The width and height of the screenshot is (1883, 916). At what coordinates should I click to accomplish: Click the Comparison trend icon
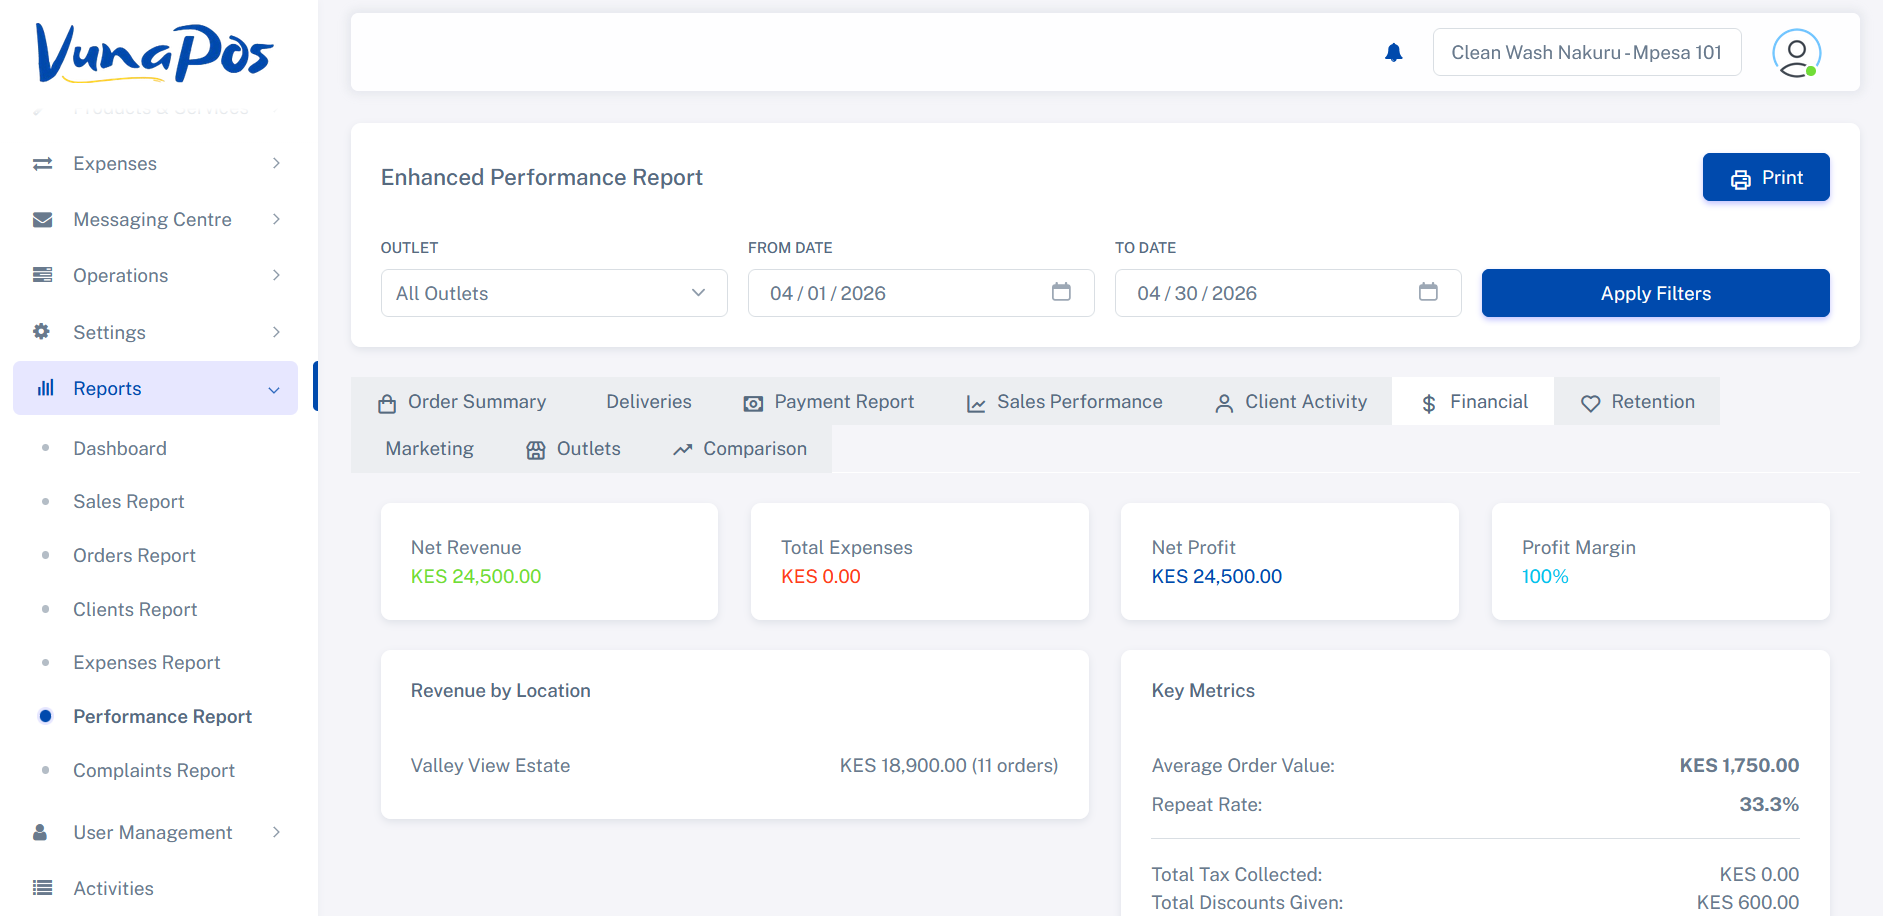click(683, 450)
